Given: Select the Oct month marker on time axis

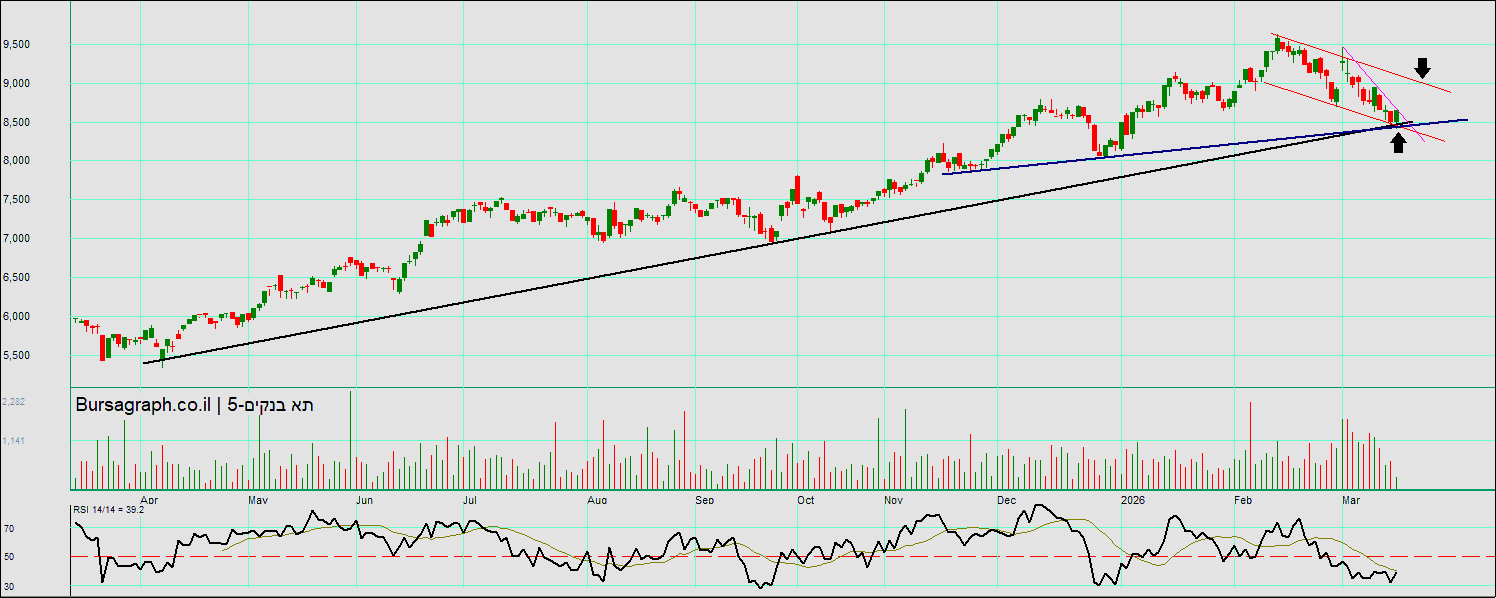Looking at the screenshot, I should click(805, 499).
